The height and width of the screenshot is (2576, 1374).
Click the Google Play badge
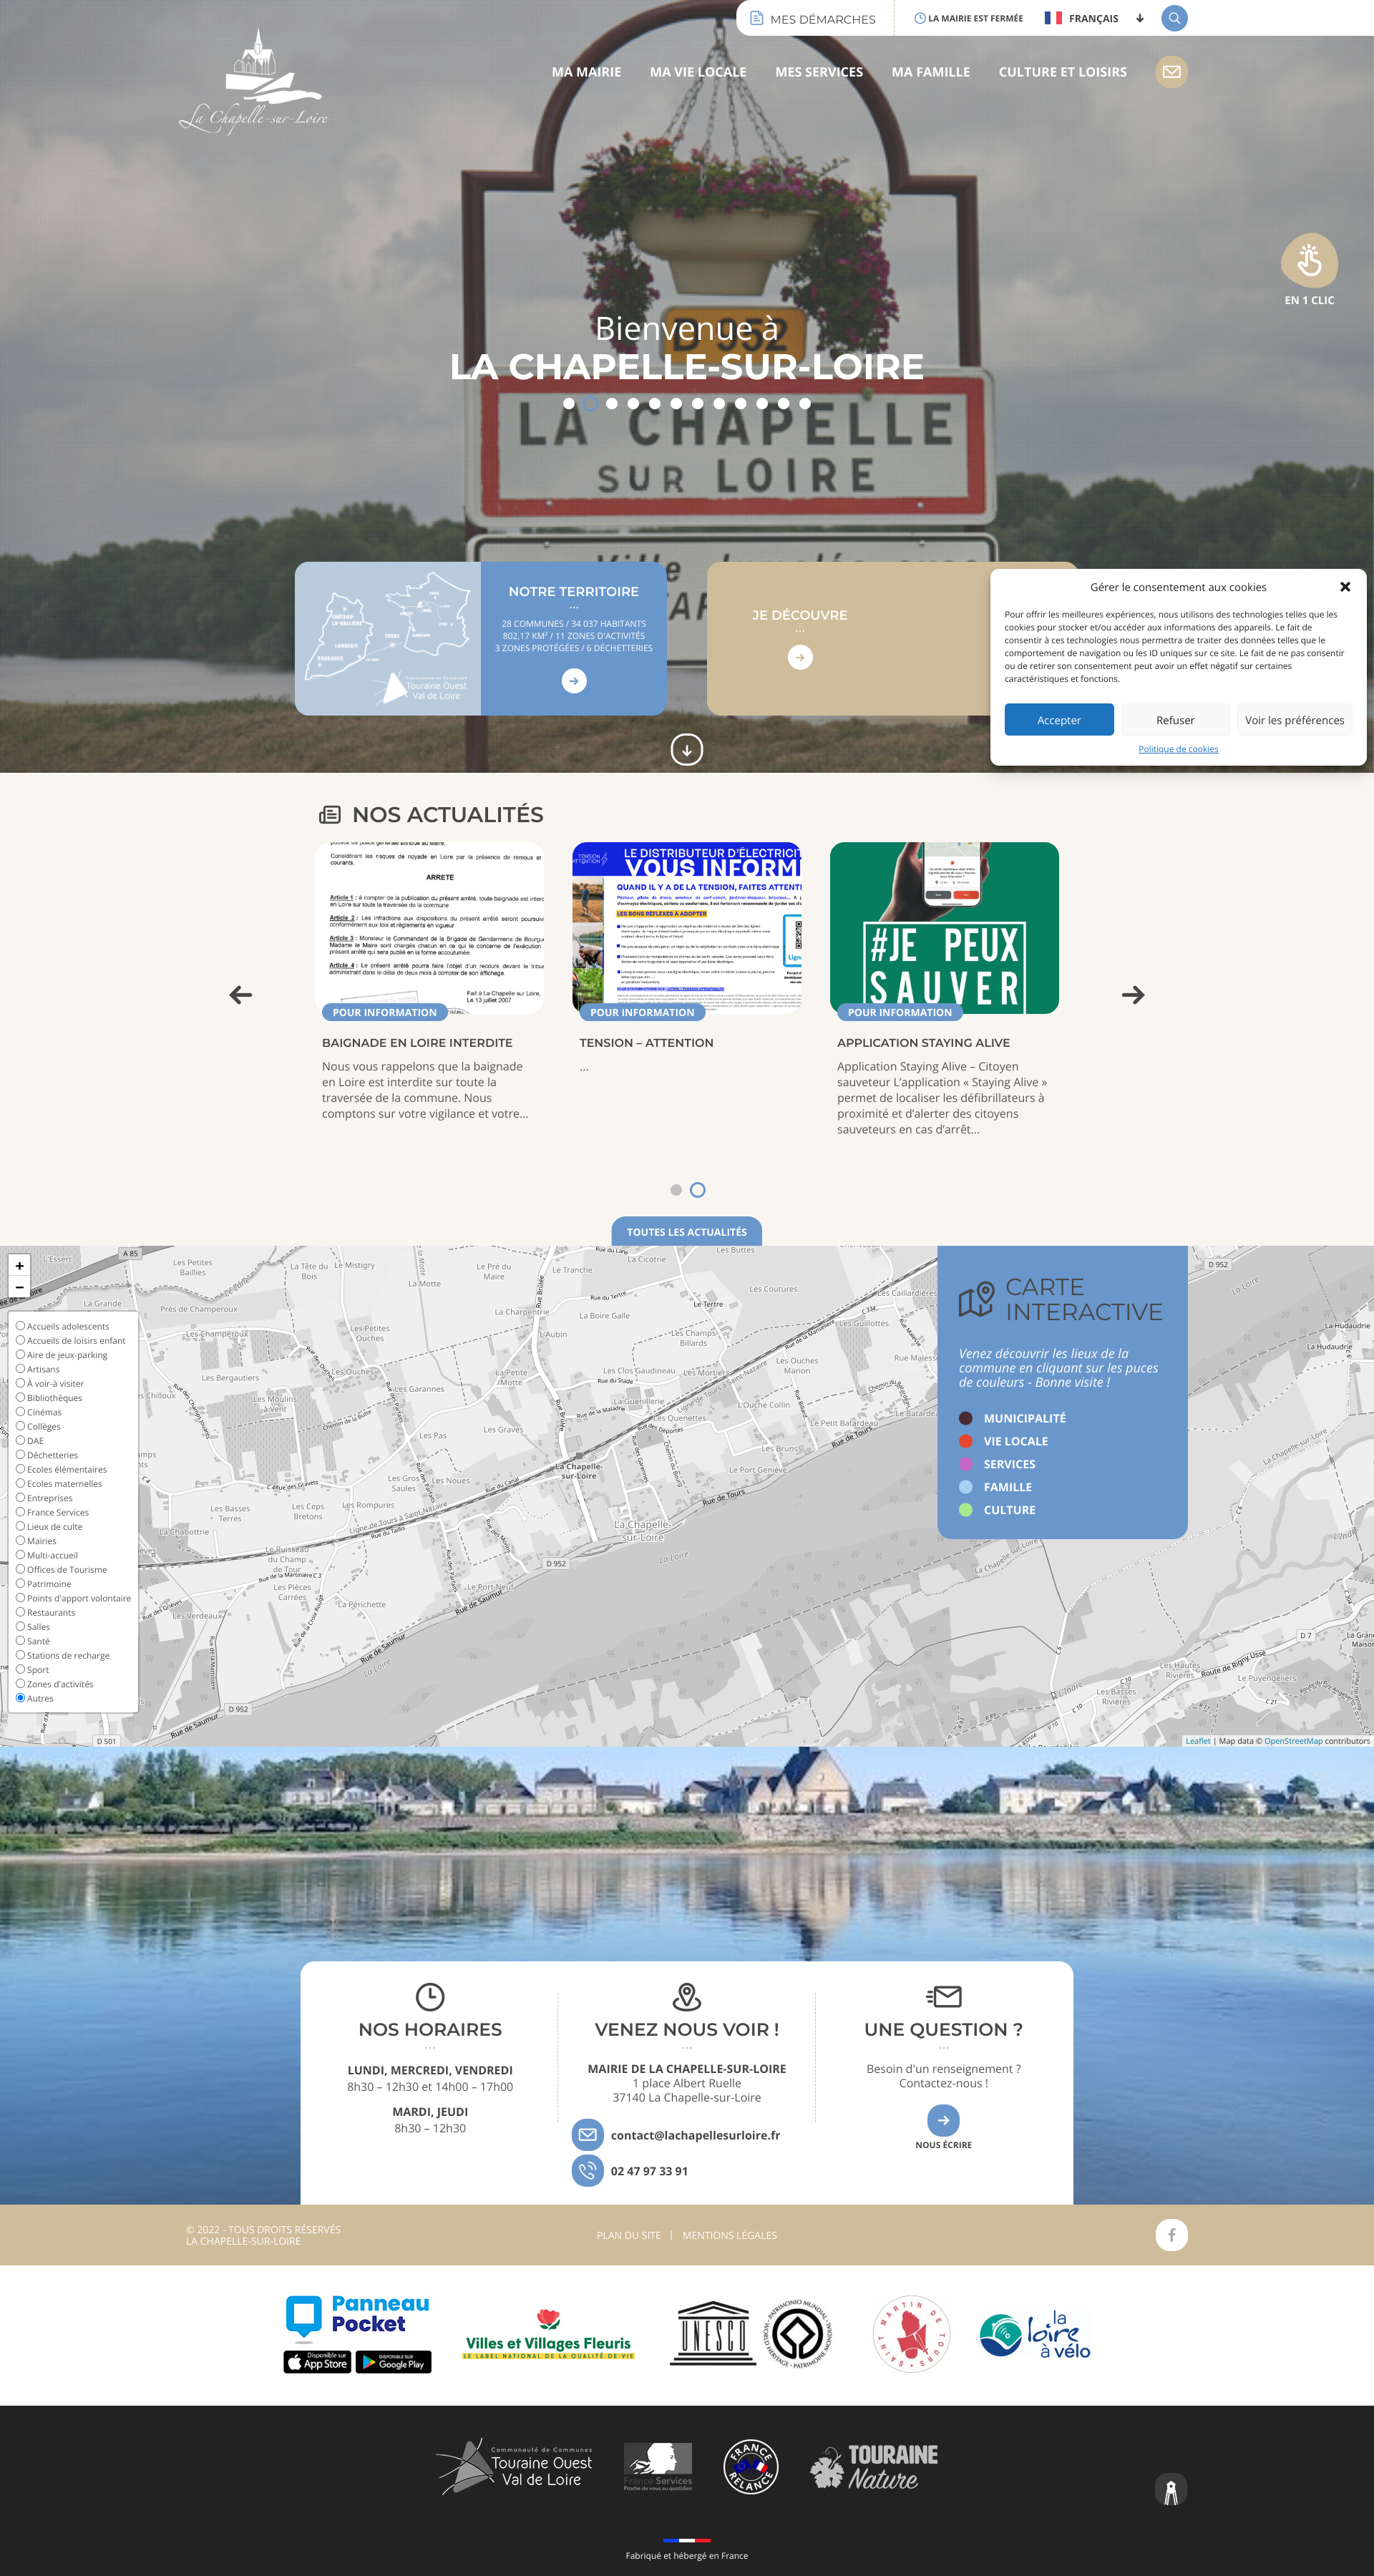[394, 2362]
